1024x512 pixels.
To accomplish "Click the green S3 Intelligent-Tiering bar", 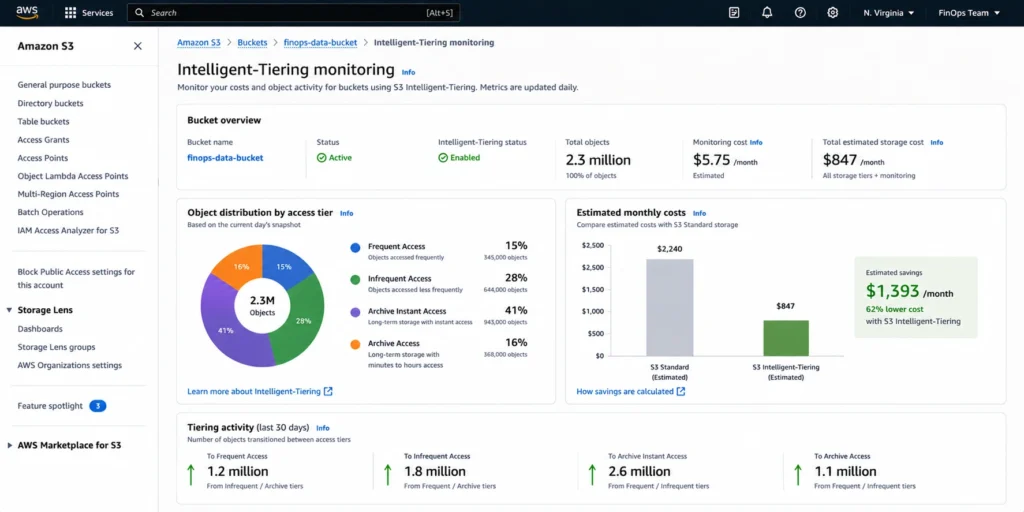I will pyautogui.click(x=786, y=338).
